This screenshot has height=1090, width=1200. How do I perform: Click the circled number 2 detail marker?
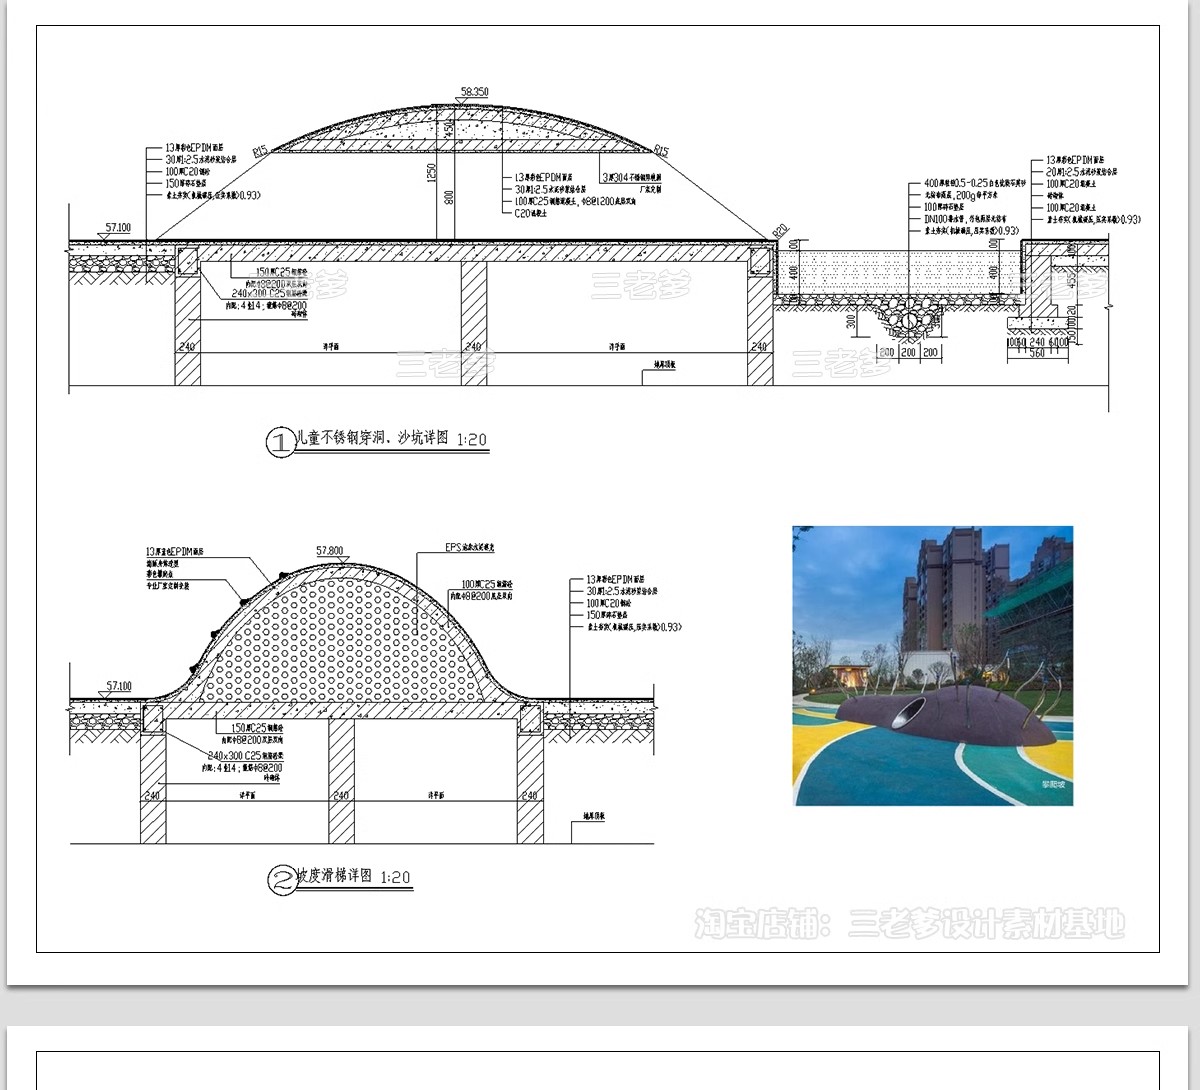click(281, 879)
